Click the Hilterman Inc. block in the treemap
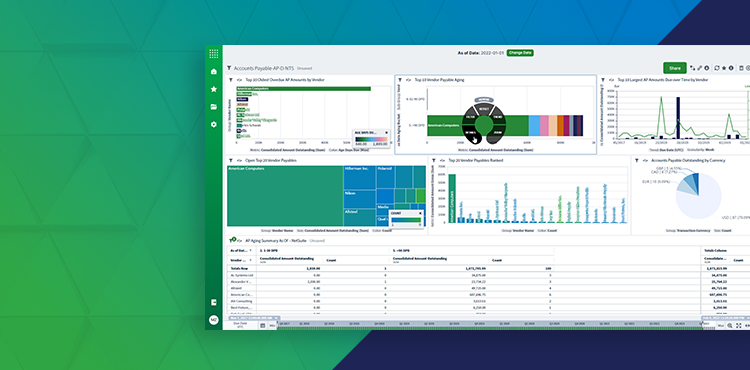 click(x=359, y=177)
